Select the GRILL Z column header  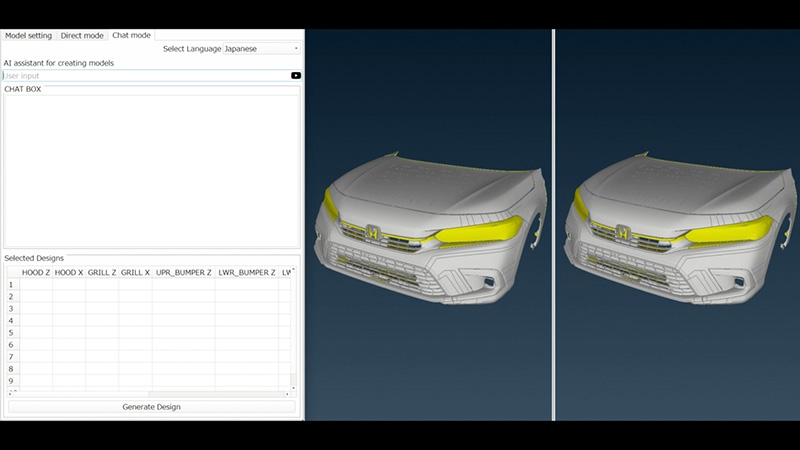tap(102, 272)
